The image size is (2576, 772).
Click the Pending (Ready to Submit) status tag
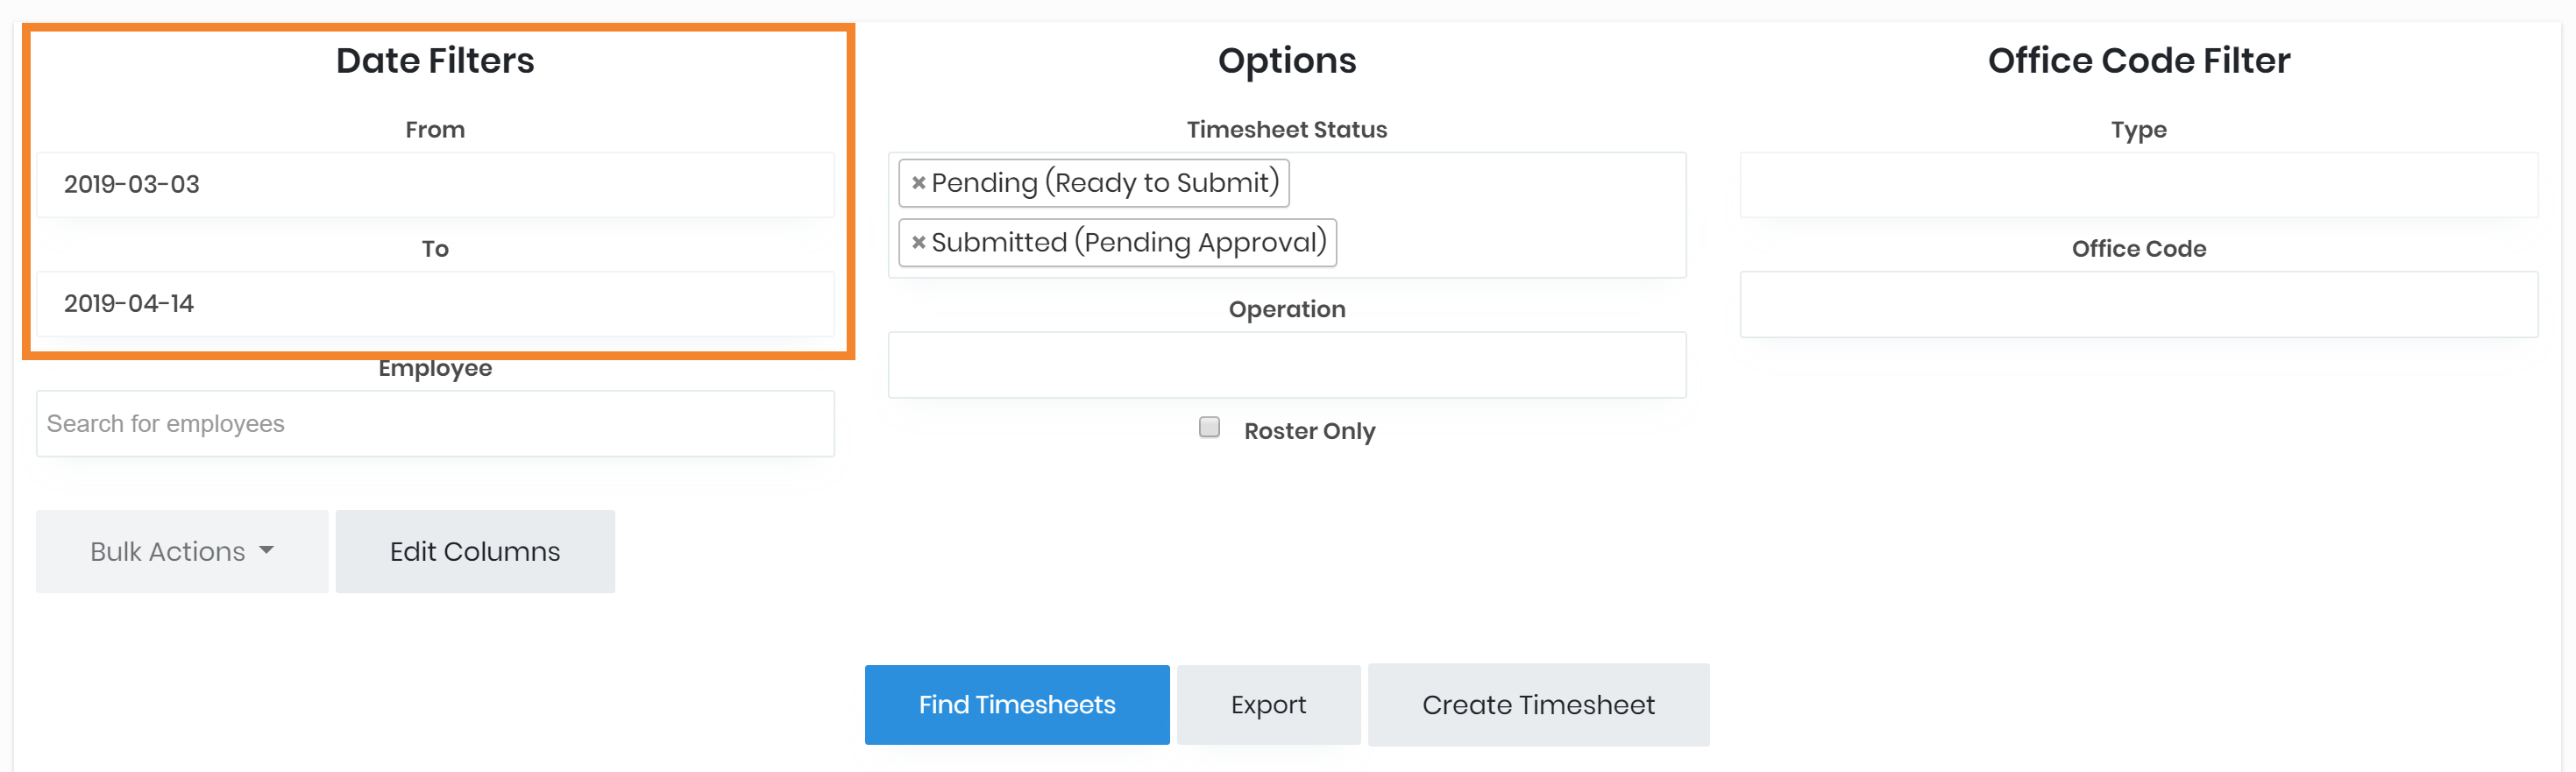pyautogui.click(x=1104, y=183)
